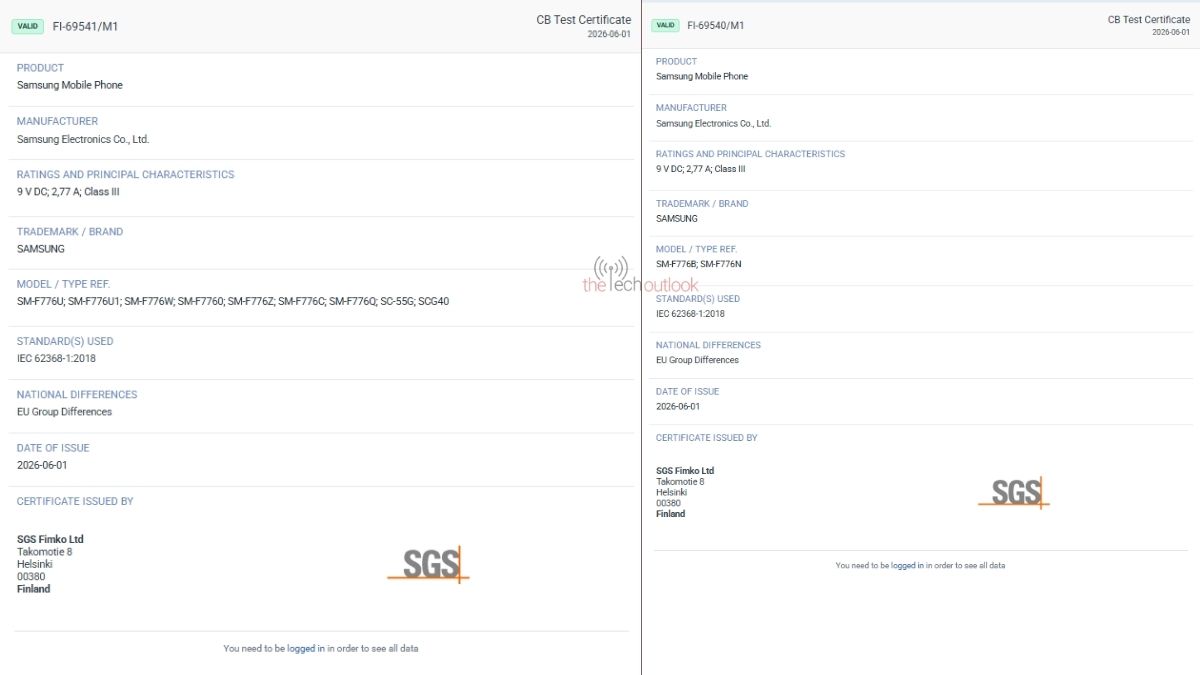The height and width of the screenshot is (675, 1200).
Task: Click "Samsung Mobile Phone" in left certificate
Action: [x=70, y=85]
